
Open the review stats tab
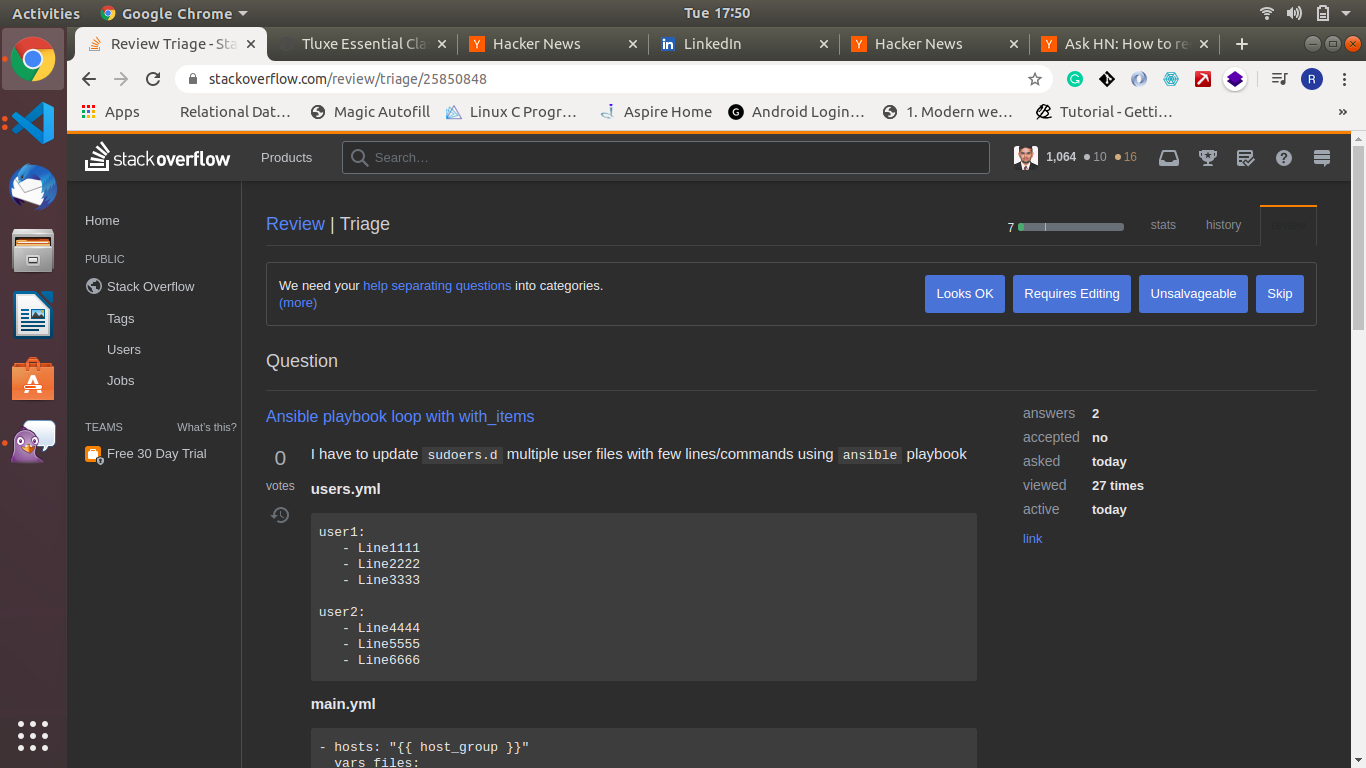pyautogui.click(x=1163, y=225)
